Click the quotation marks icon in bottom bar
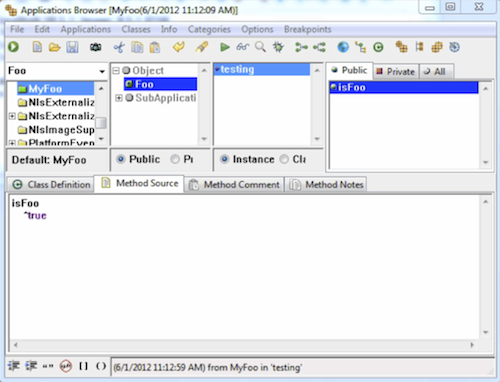500x382 pixels. pyautogui.click(x=48, y=366)
